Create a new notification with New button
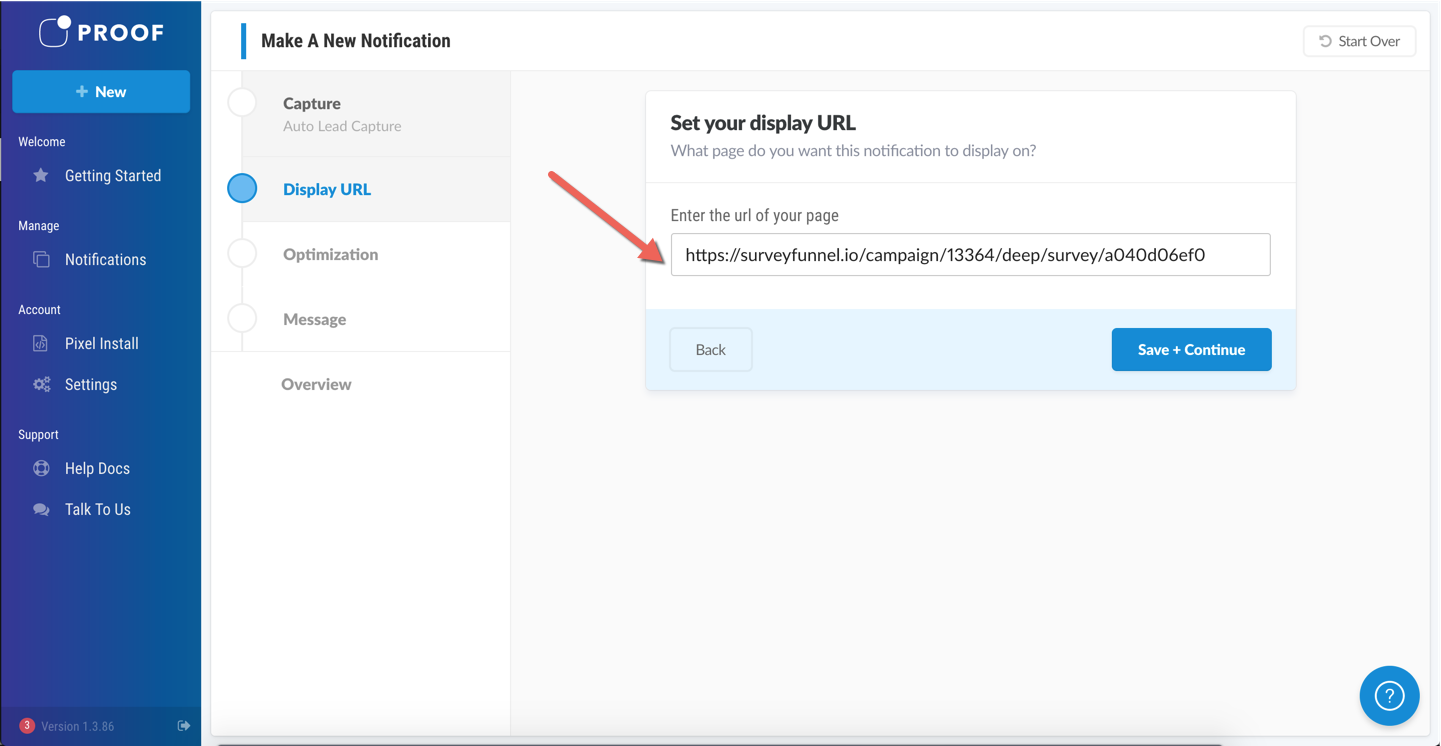 [x=101, y=92]
